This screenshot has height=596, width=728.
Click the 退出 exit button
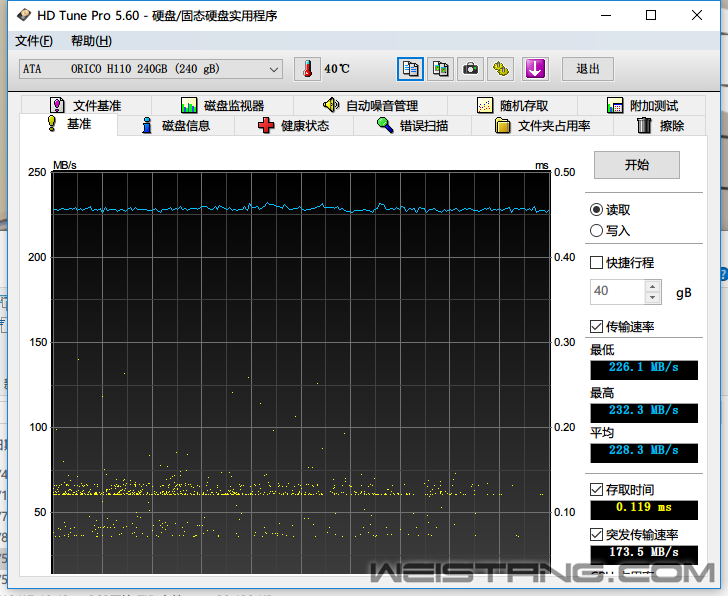coord(588,69)
